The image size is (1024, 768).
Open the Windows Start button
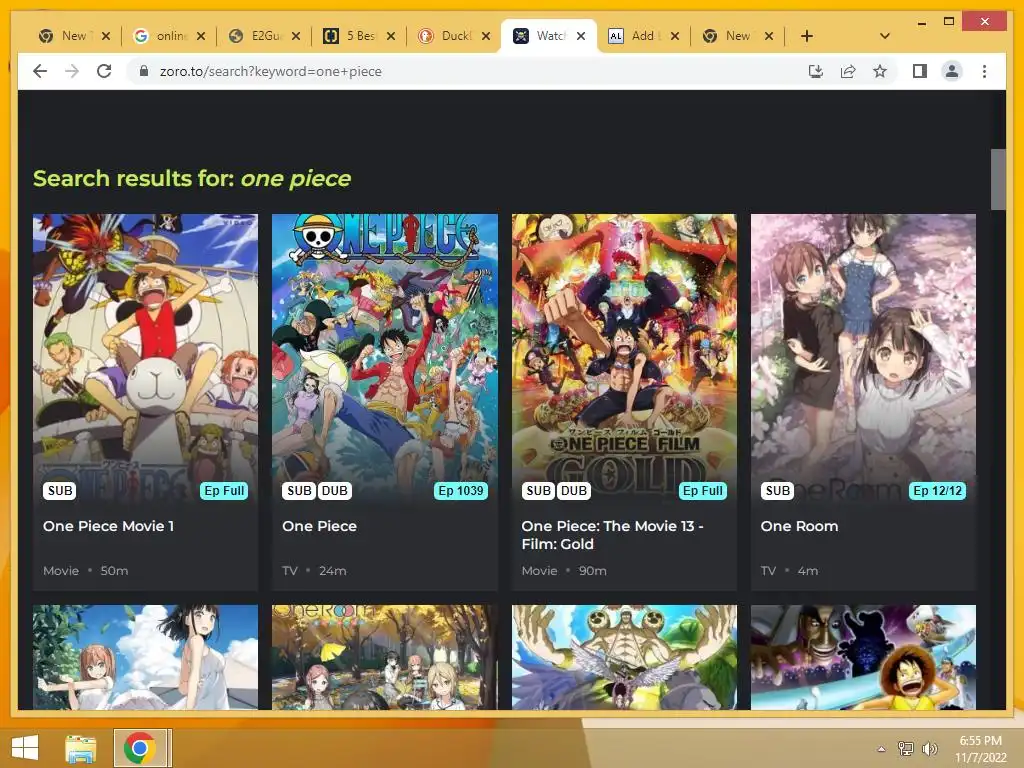click(x=25, y=748)
